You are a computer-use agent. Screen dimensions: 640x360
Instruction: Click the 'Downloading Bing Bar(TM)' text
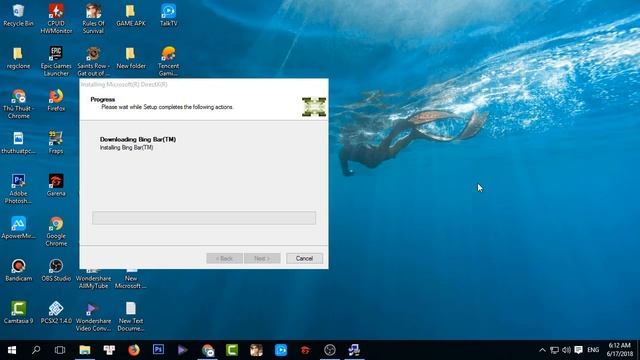(x=138, y=139)
